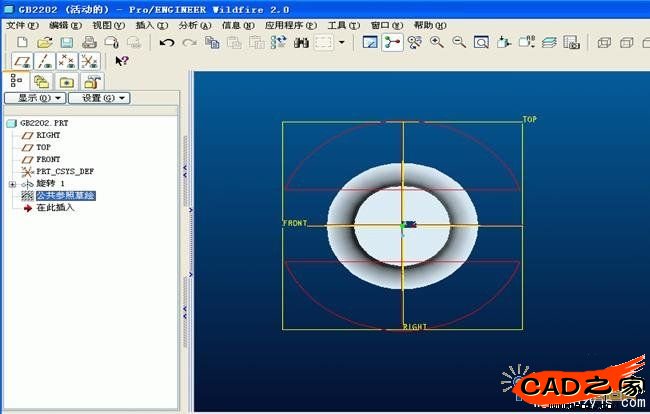Toggle coordinate systems display
The image size is (650, 414).
pyautogui.click(x=88, y=61)
